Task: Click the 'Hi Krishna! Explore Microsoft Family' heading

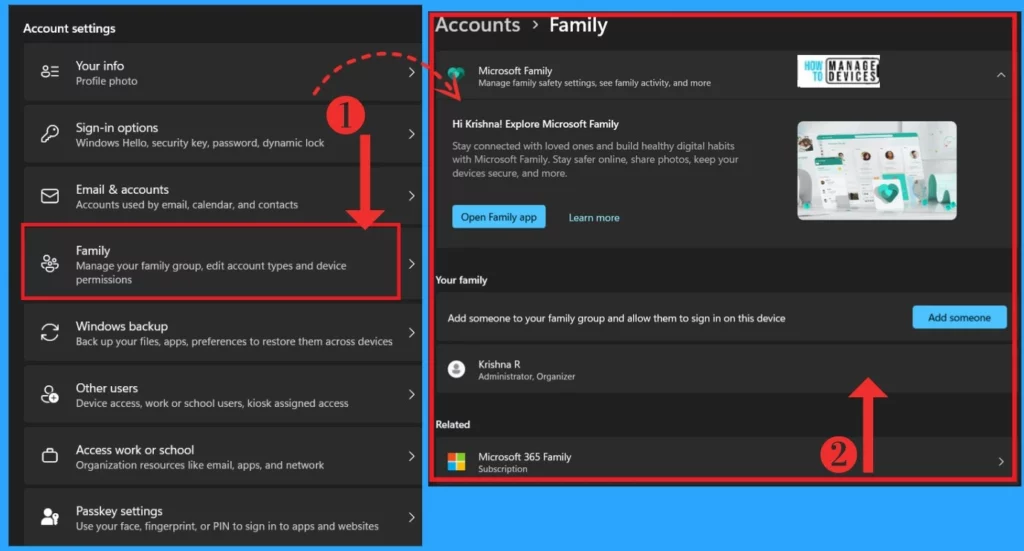Action: (x=535, y=124)
